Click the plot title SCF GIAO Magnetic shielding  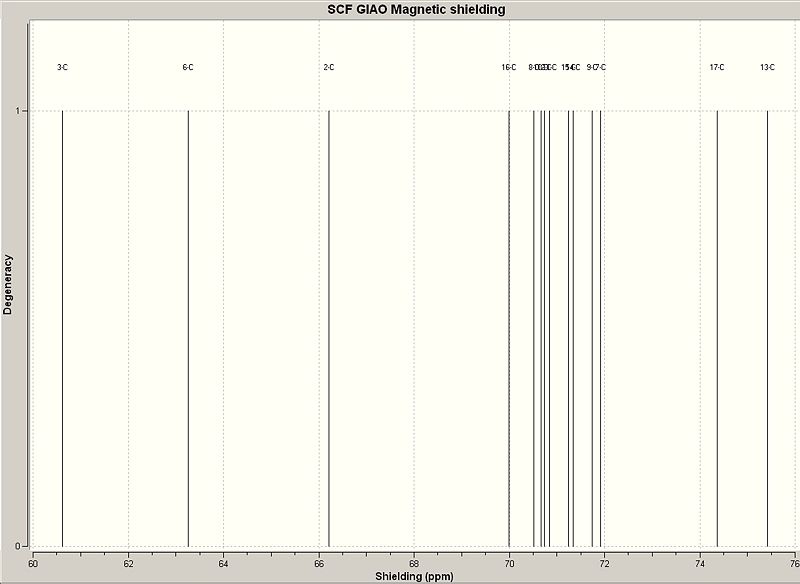point(416,9)
